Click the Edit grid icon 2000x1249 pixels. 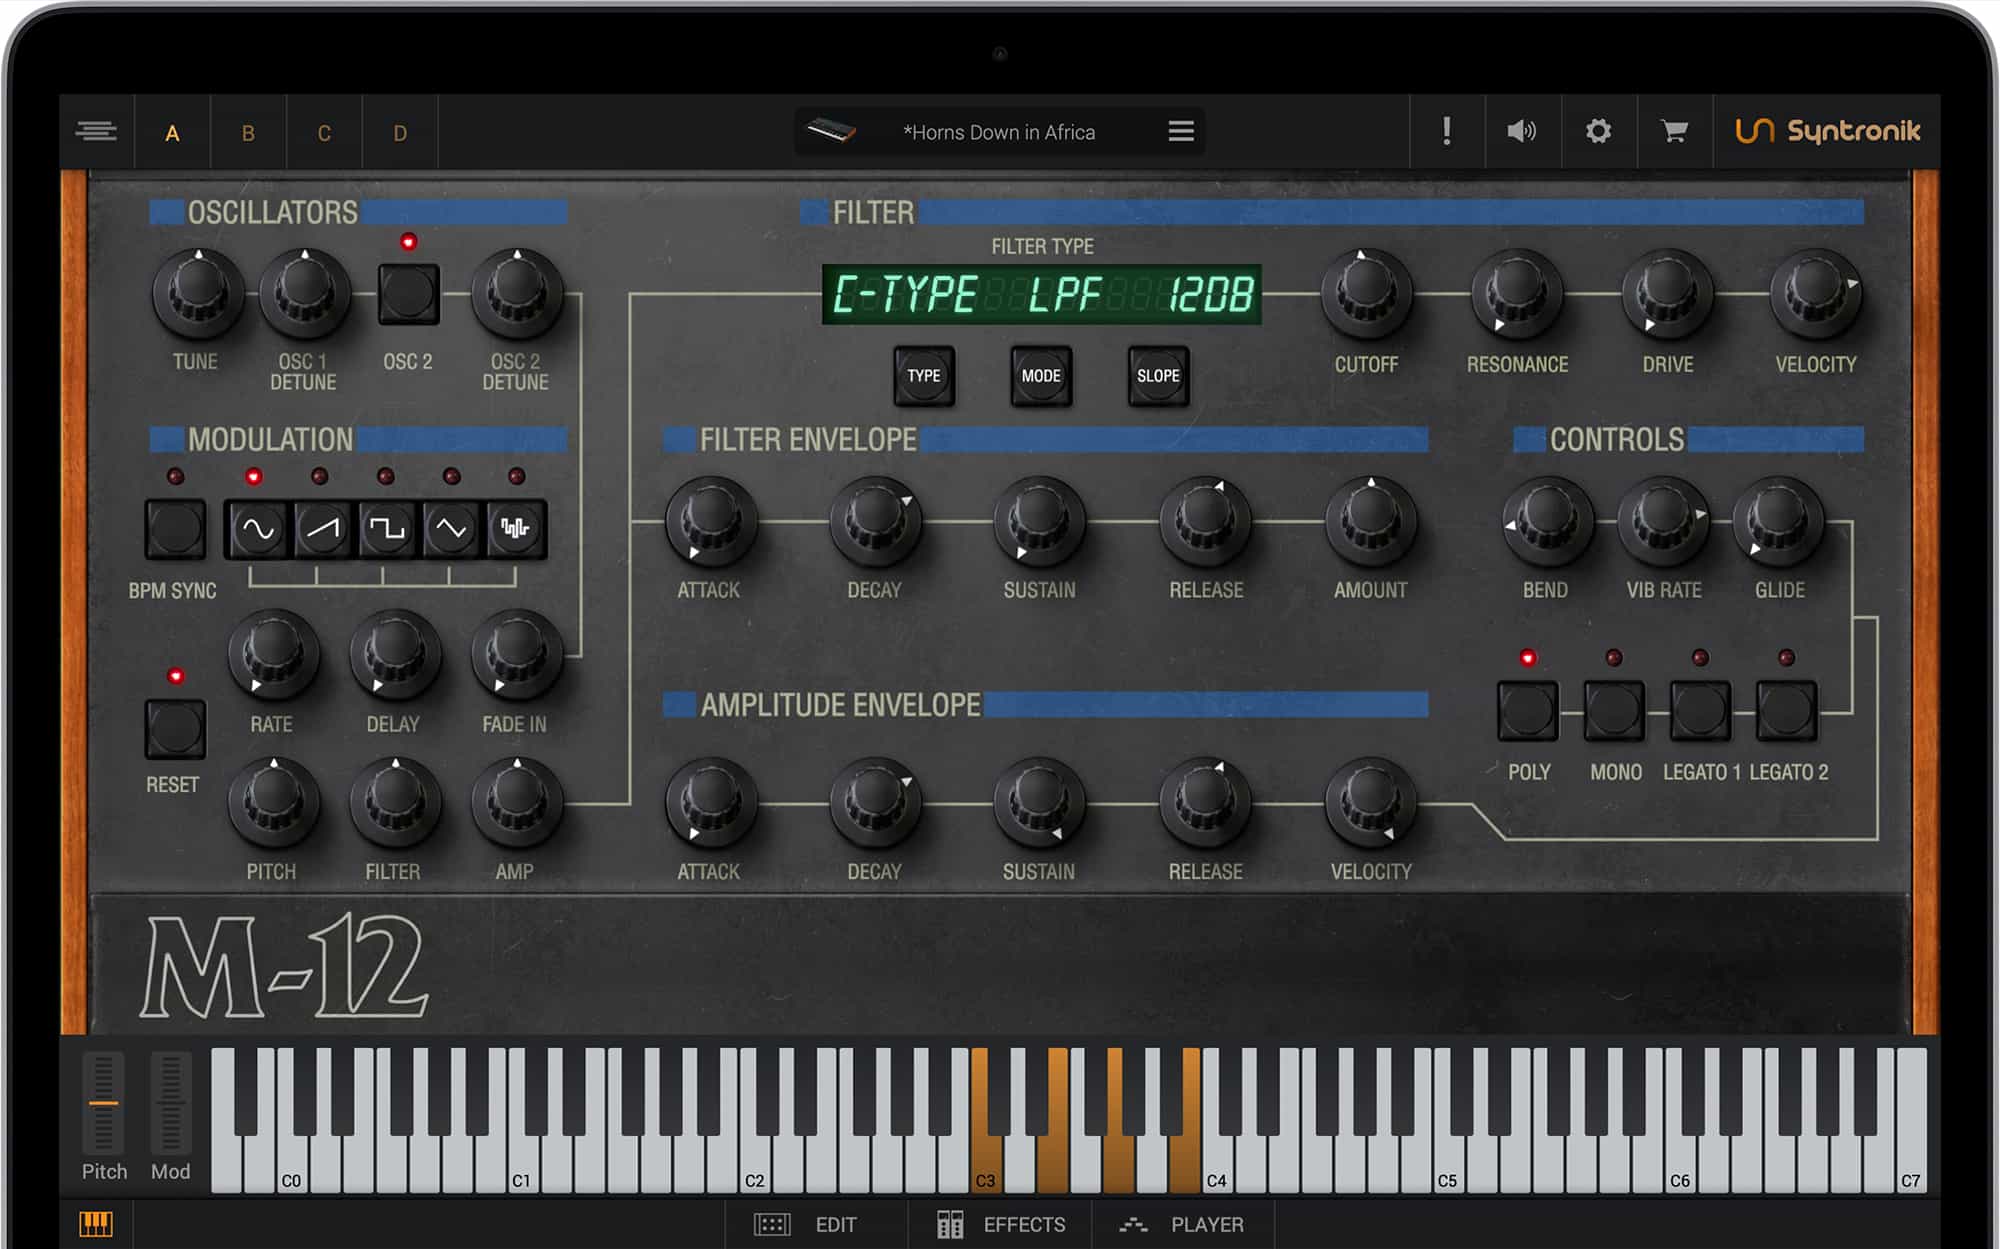tap(772, 1225)
